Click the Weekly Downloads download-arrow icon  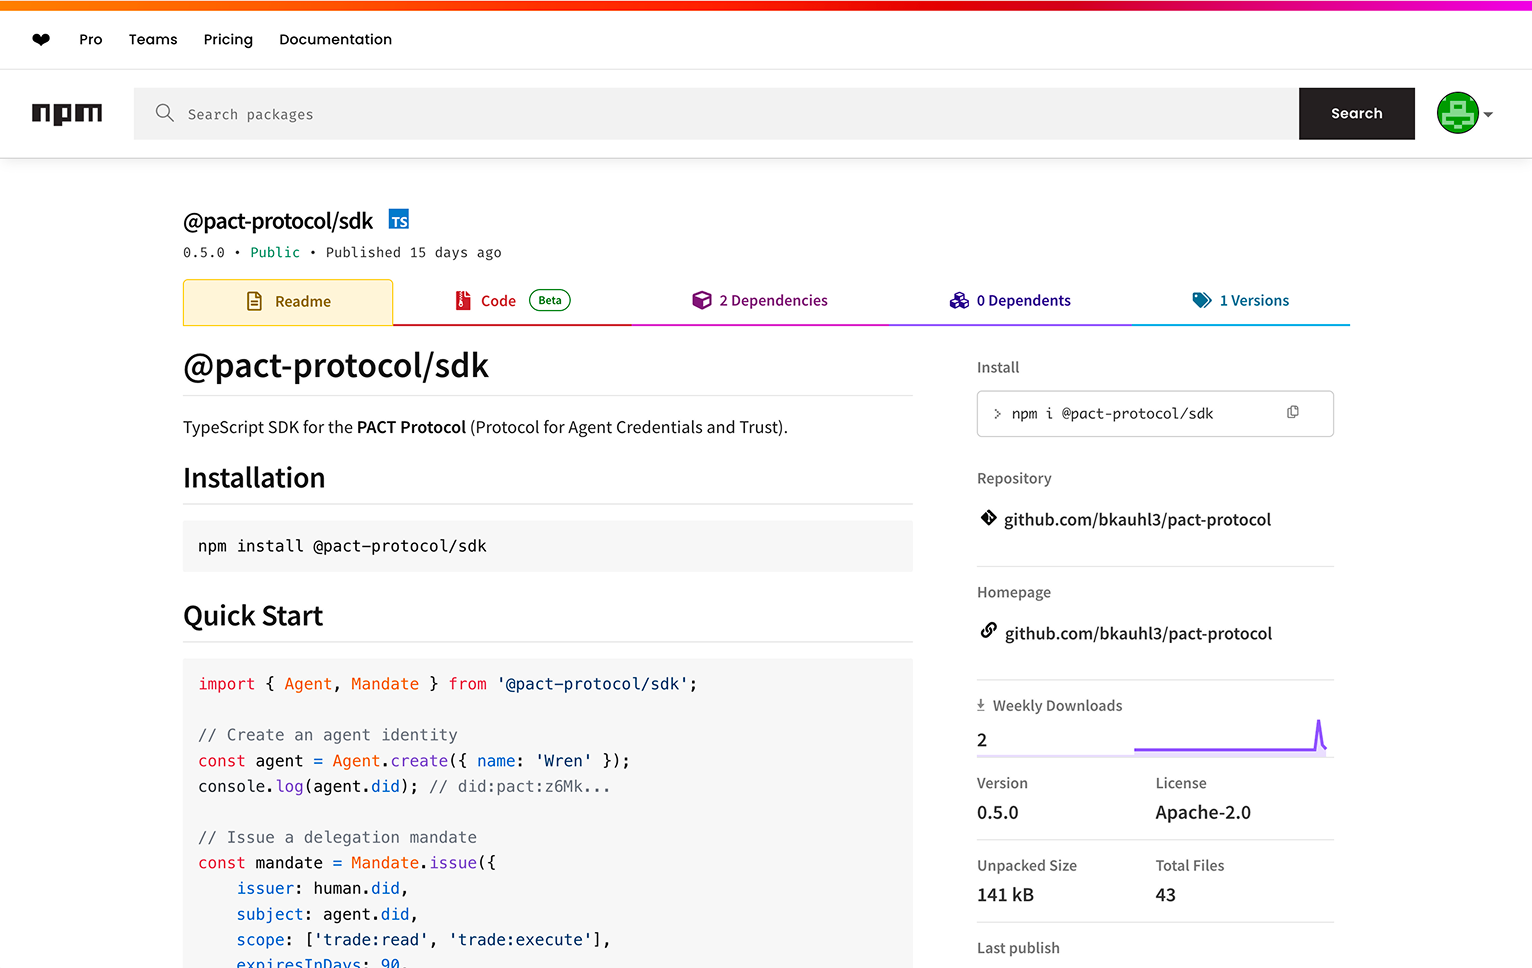(x=981, y=705)
